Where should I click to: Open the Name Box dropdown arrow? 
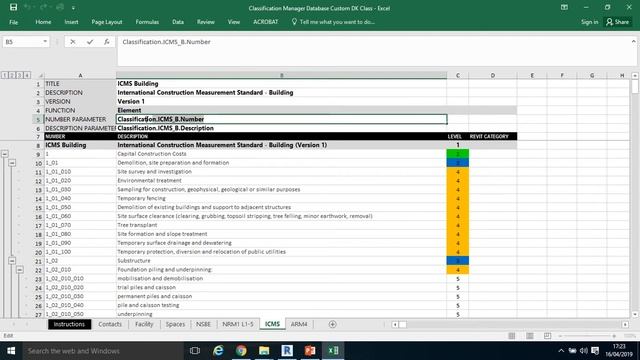click(45, 42)
